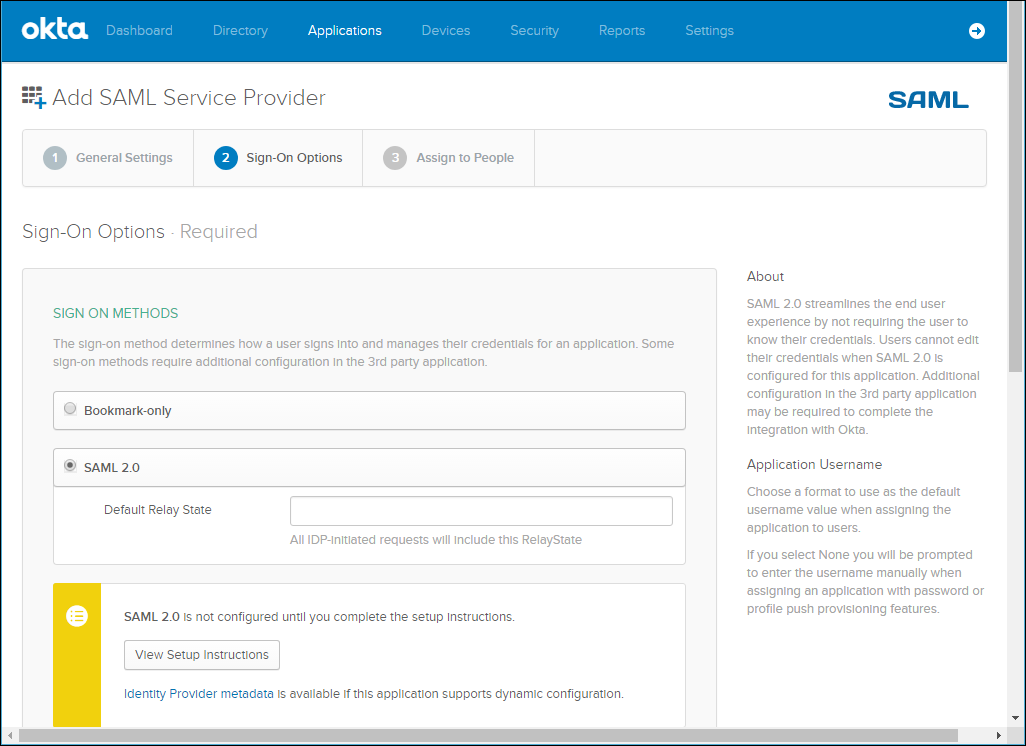Click the Application Username heading
The image size is (1026, 746).
(x=814, y=465)
